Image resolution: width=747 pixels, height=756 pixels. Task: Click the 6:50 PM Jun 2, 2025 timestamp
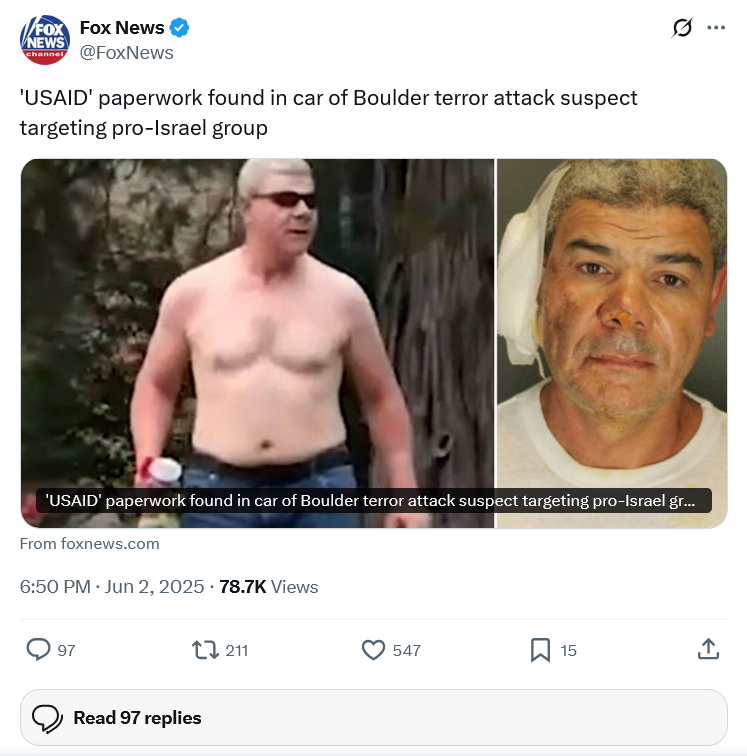coord(112,587)
